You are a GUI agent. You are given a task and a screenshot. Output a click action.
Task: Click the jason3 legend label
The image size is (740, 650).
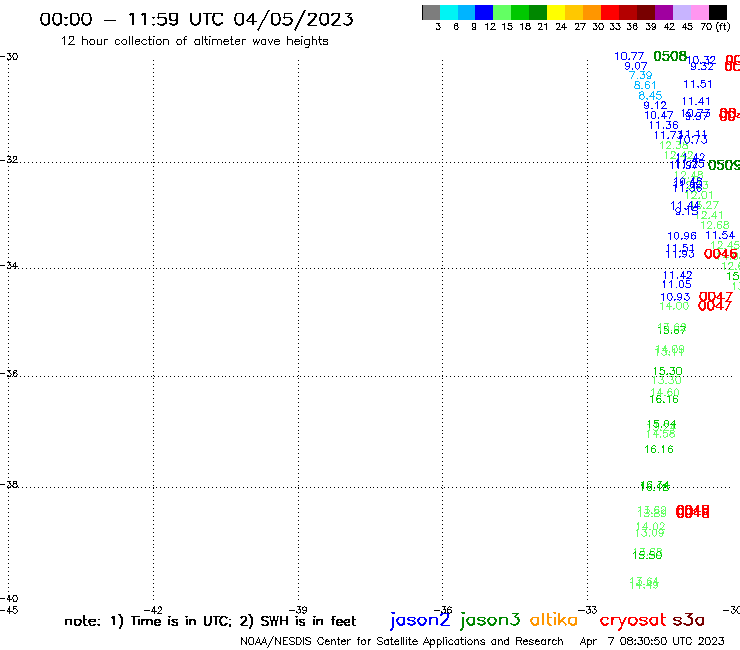(x=490, y=620)
